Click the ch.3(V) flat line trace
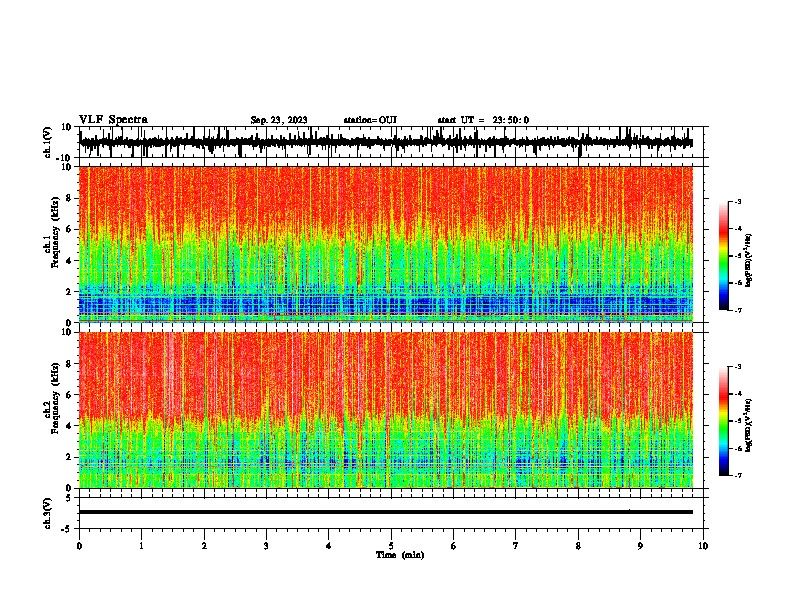Viewport: 792px width, 612px height. click(x=386, y=512)
